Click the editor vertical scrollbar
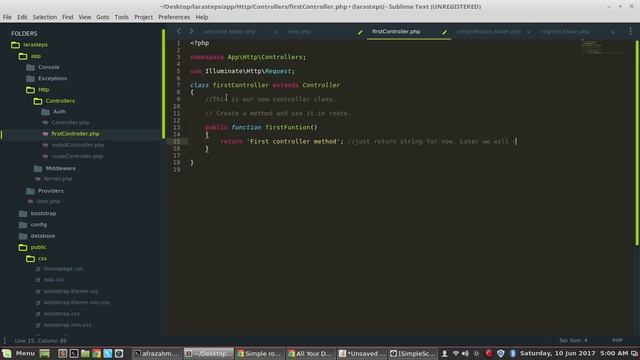Screen dimensions: 640x360 click(x=637, y=143)
